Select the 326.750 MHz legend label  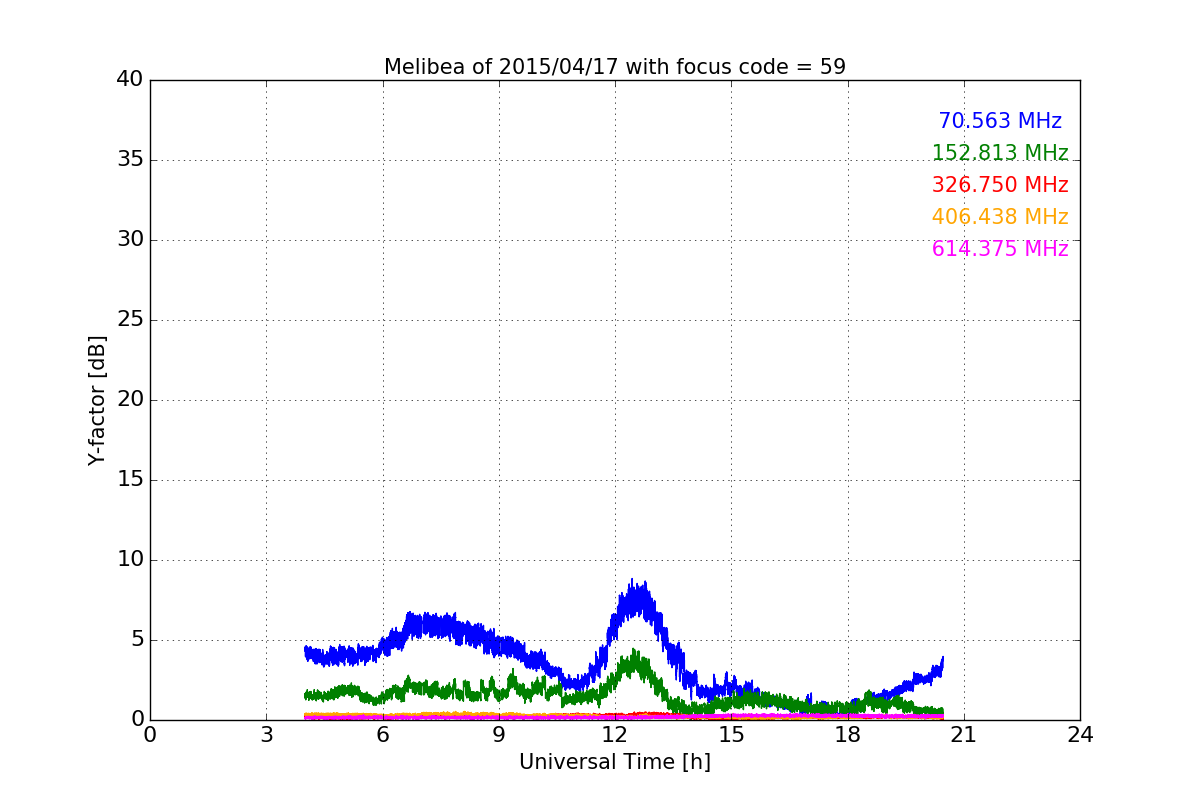pos(1000,185)
